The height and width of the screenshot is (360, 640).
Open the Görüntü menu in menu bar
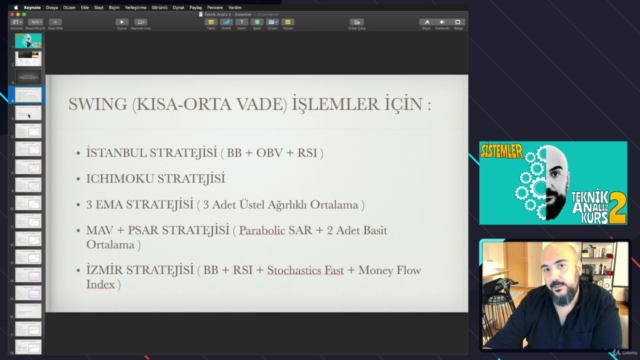tap(159, 7)
